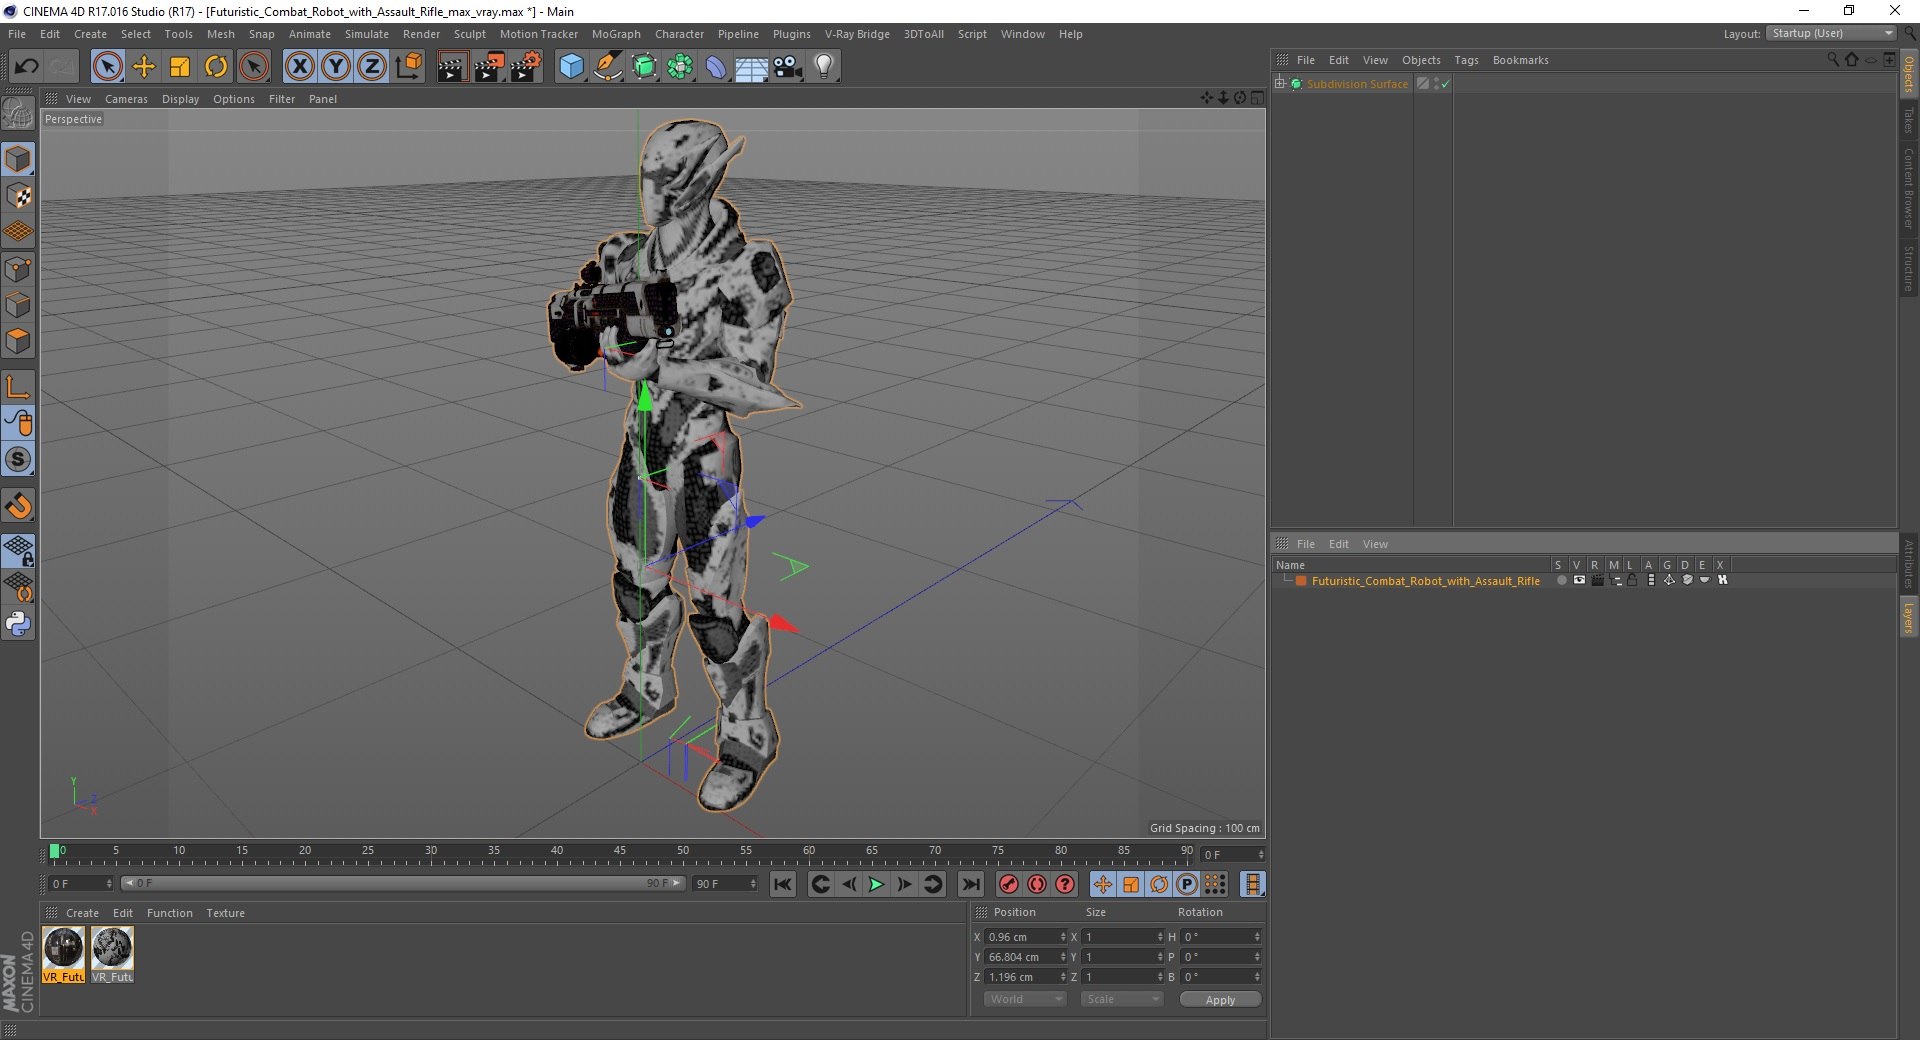Step the Position X value spinner

(x=1063, y=937)
